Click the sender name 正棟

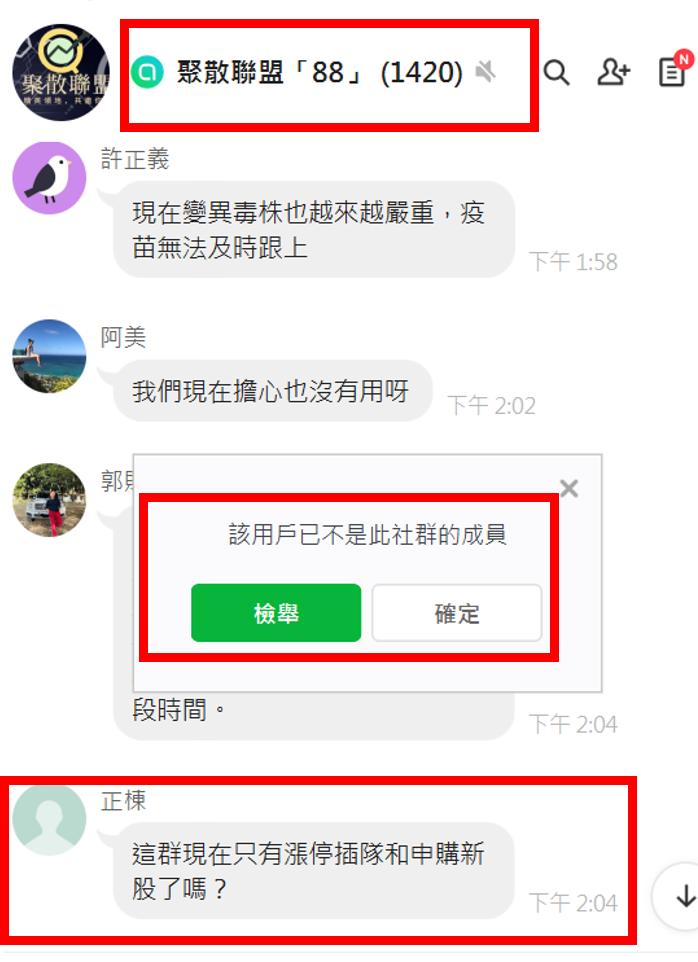click(x=123, y=801)
